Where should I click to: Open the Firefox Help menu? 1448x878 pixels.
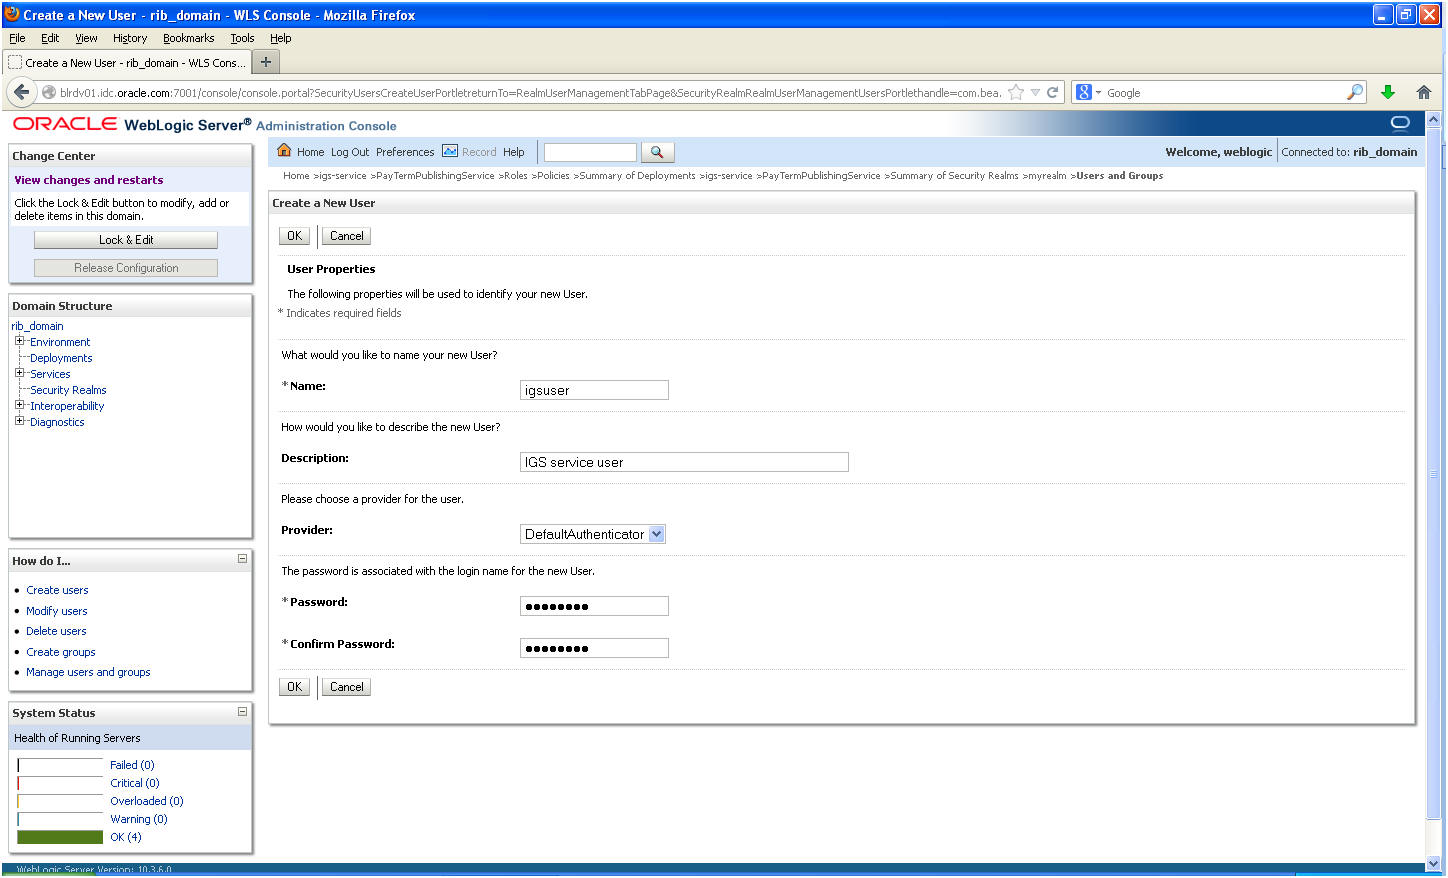pos(281,38)
